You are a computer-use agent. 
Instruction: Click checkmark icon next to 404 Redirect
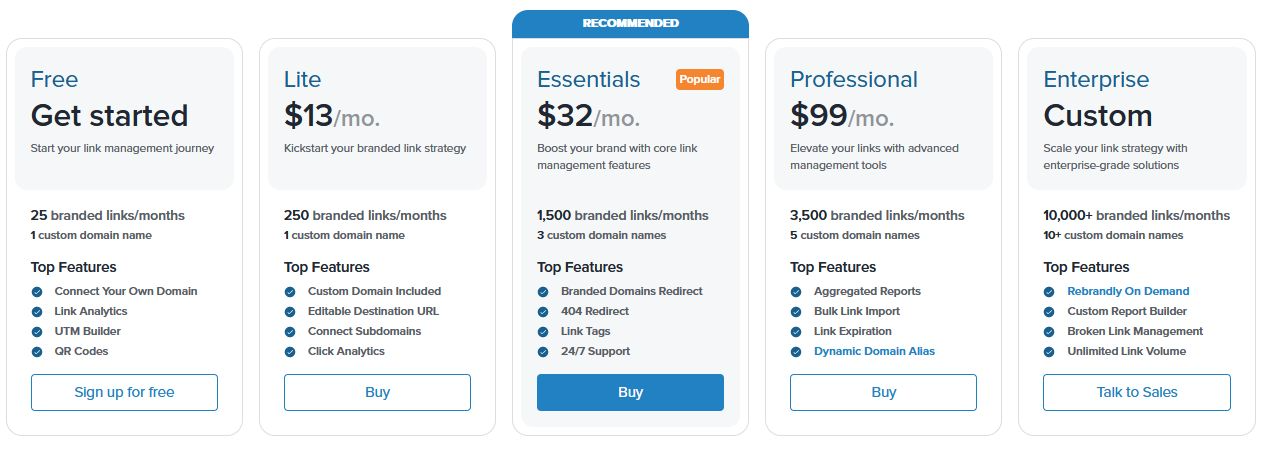pos(543,312)
